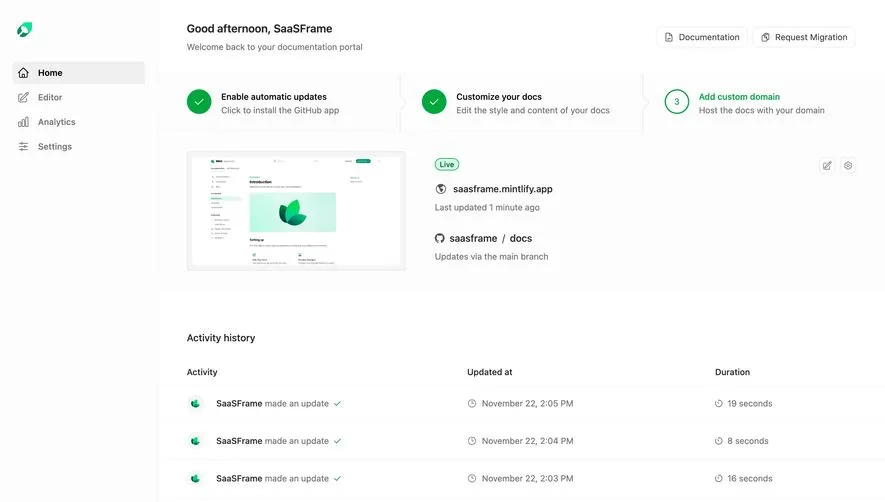Click the avatar on the 2:05 PM update row
Screen dimensions: 885x502
click(x=195, y=403)
